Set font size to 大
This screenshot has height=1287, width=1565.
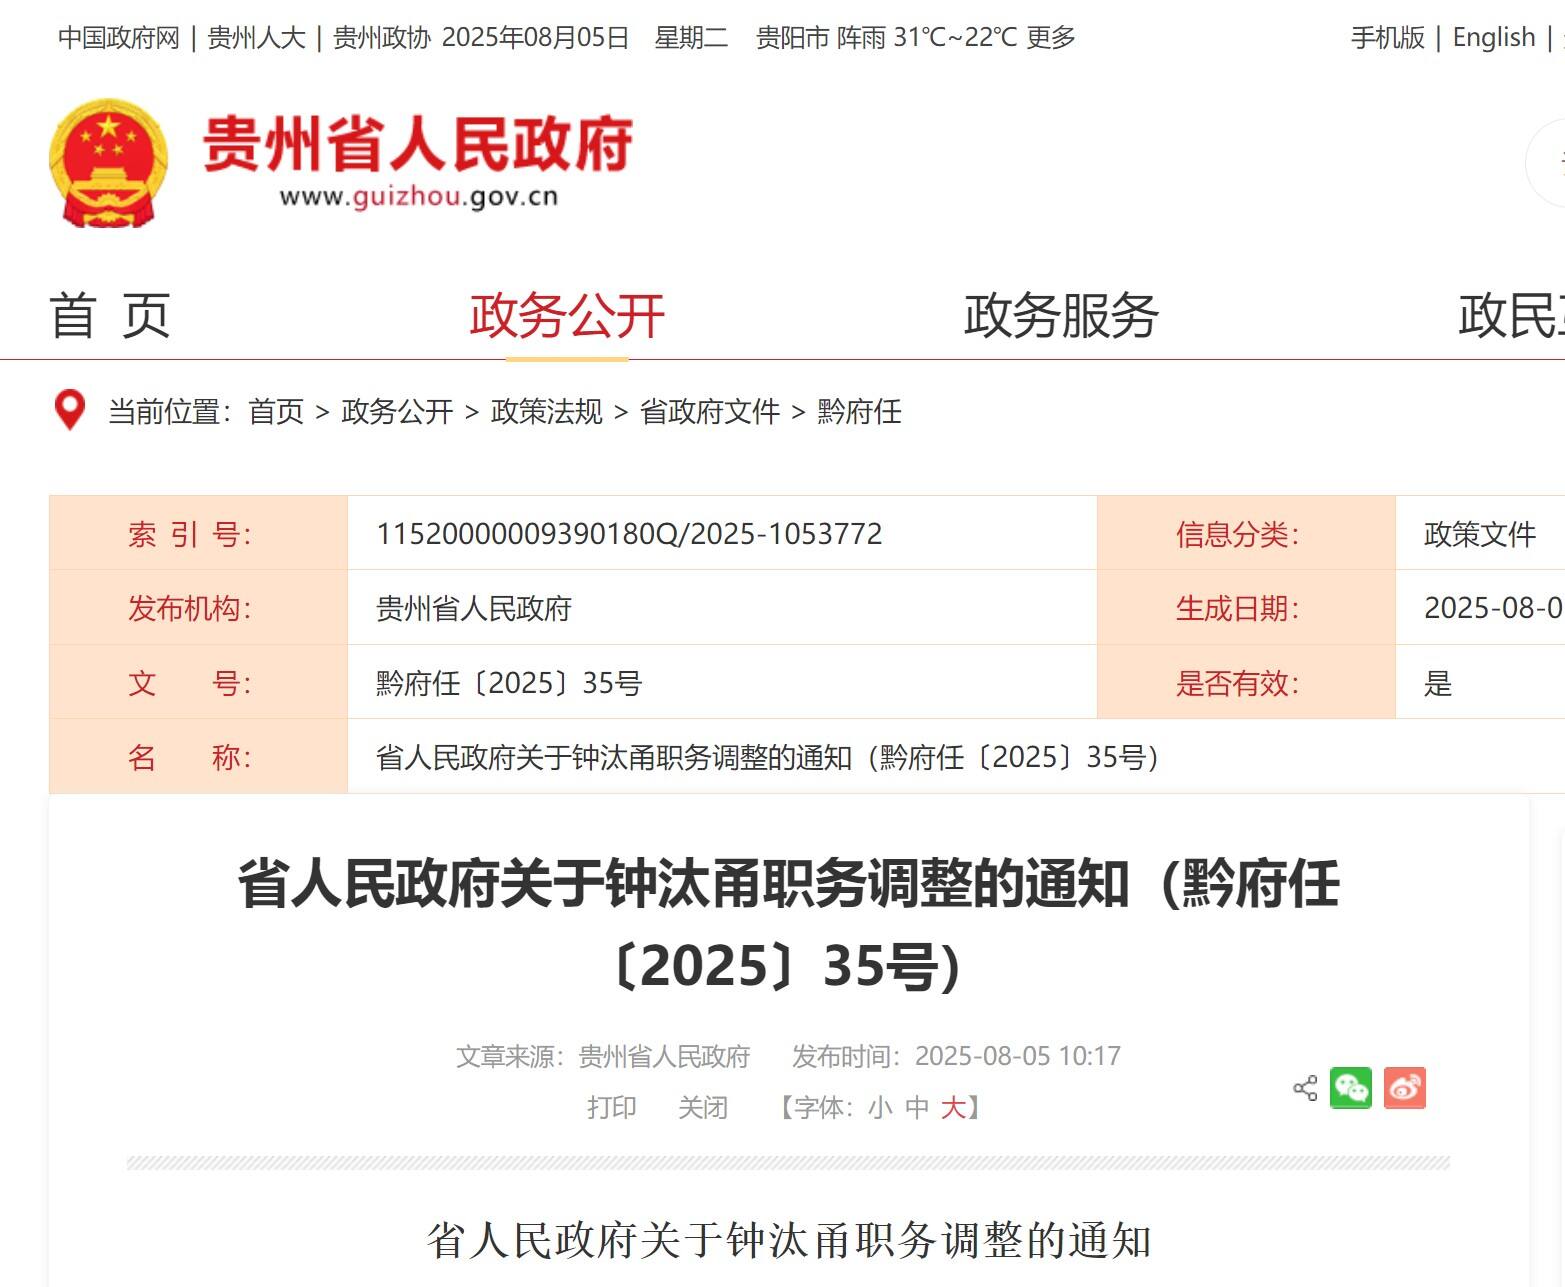952,1108
